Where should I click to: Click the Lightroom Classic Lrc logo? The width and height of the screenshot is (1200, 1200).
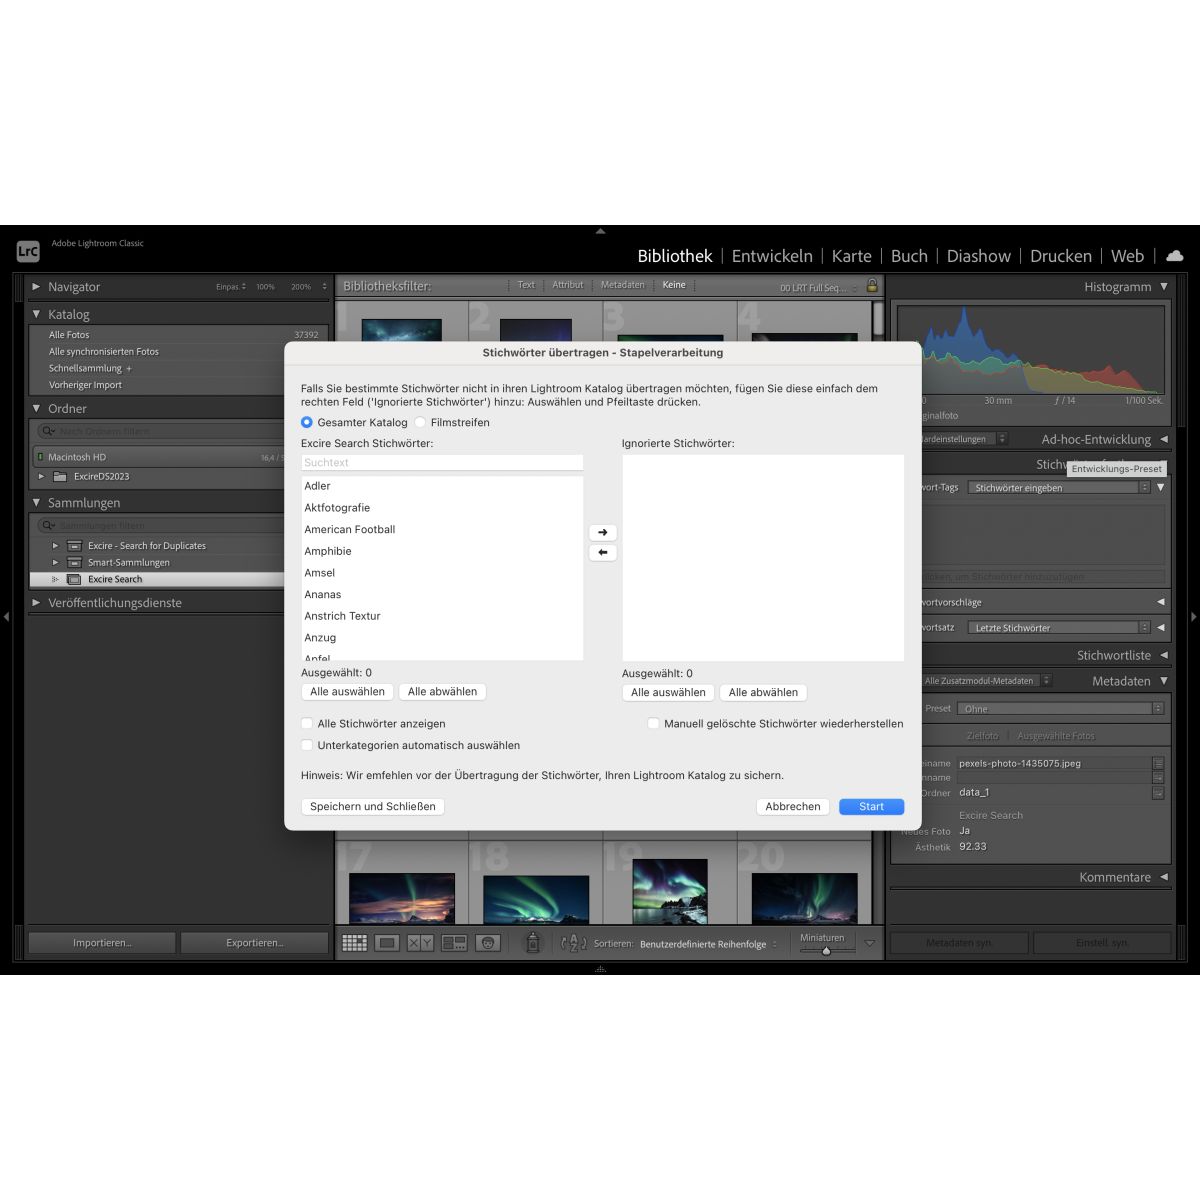pos(28,251)
